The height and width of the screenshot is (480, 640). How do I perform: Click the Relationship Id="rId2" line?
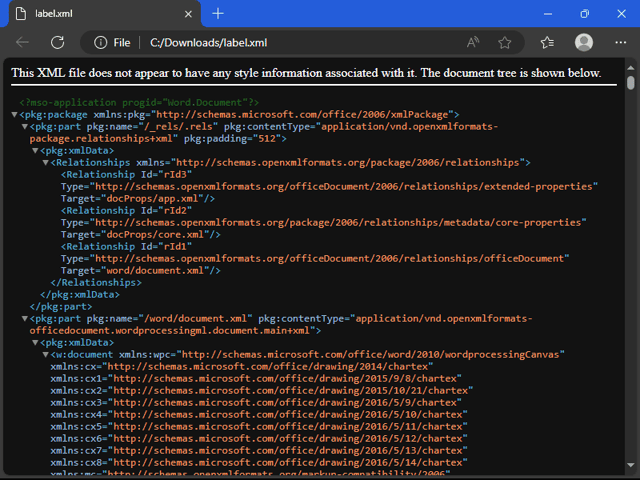126,210
